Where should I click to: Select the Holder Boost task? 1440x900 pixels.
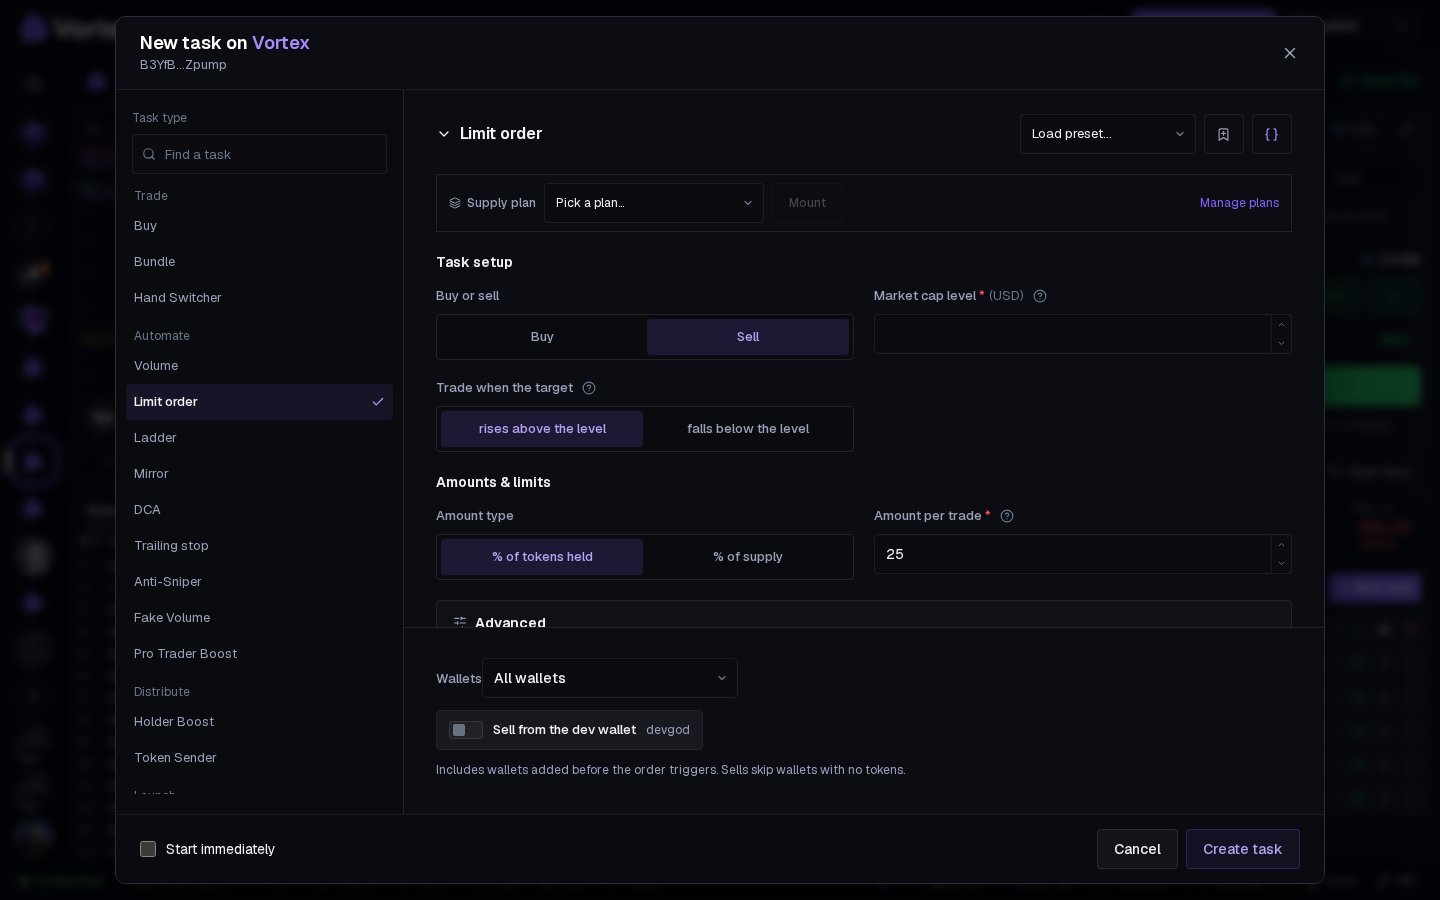tap(259, 722)
